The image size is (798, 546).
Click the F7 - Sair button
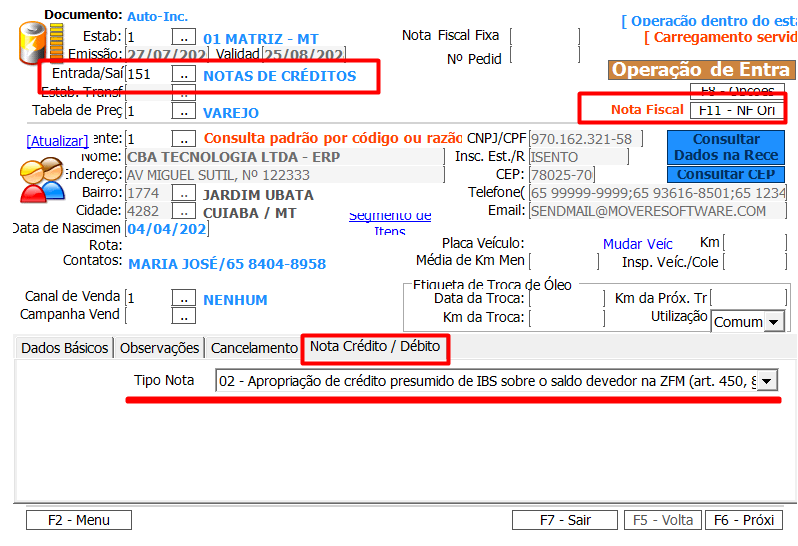(565, 520)
